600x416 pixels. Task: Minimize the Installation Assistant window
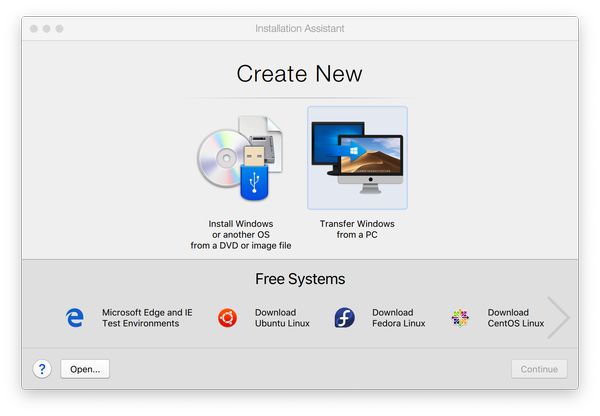(47, 29)
